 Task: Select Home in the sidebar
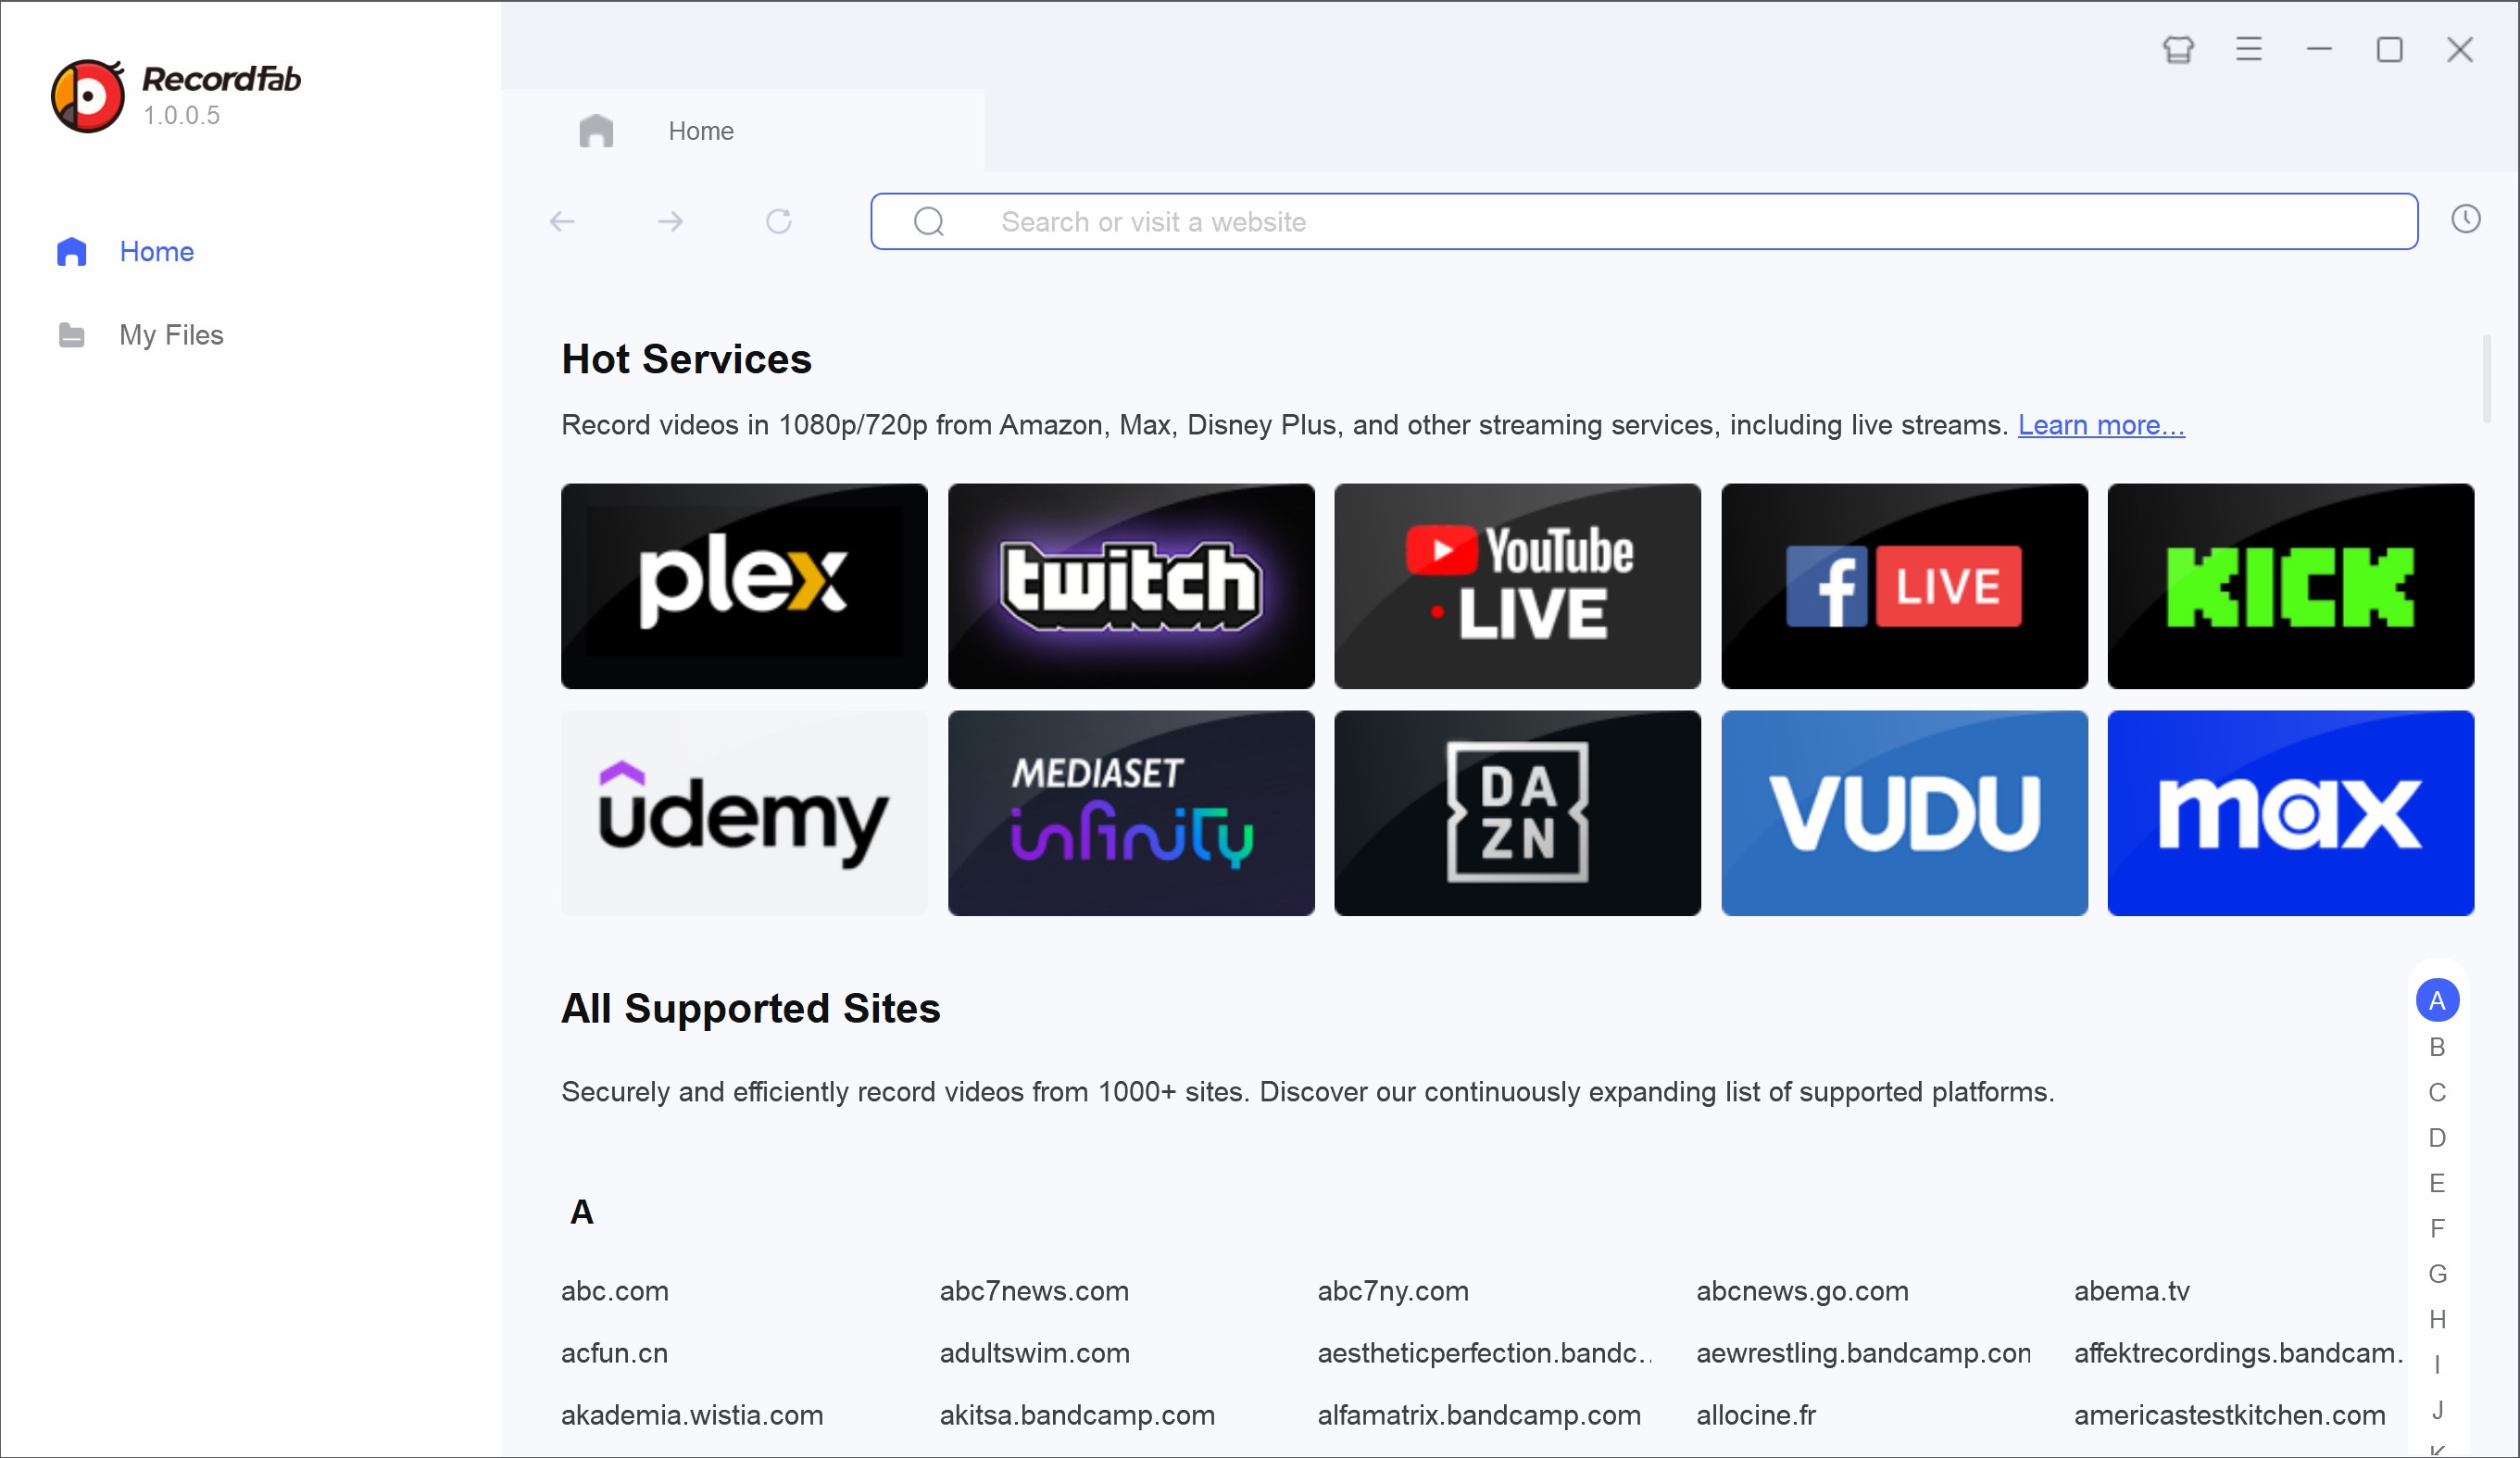[125, 252]
